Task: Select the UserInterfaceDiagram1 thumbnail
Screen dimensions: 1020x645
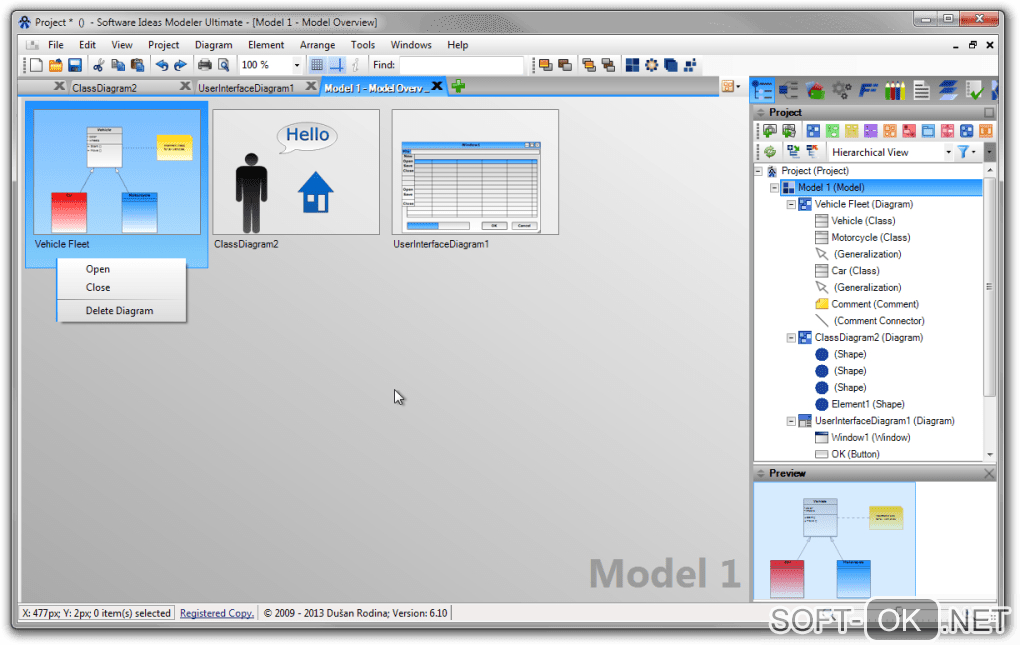Action: [x=475, y=172]
